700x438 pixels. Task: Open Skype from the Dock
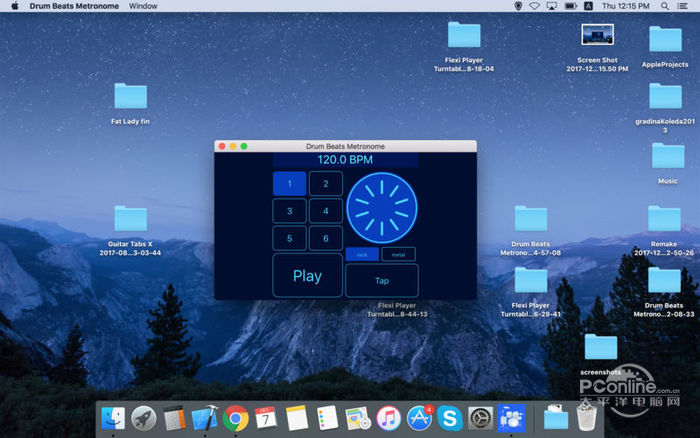pyautogui.click(x=450, y=418)
